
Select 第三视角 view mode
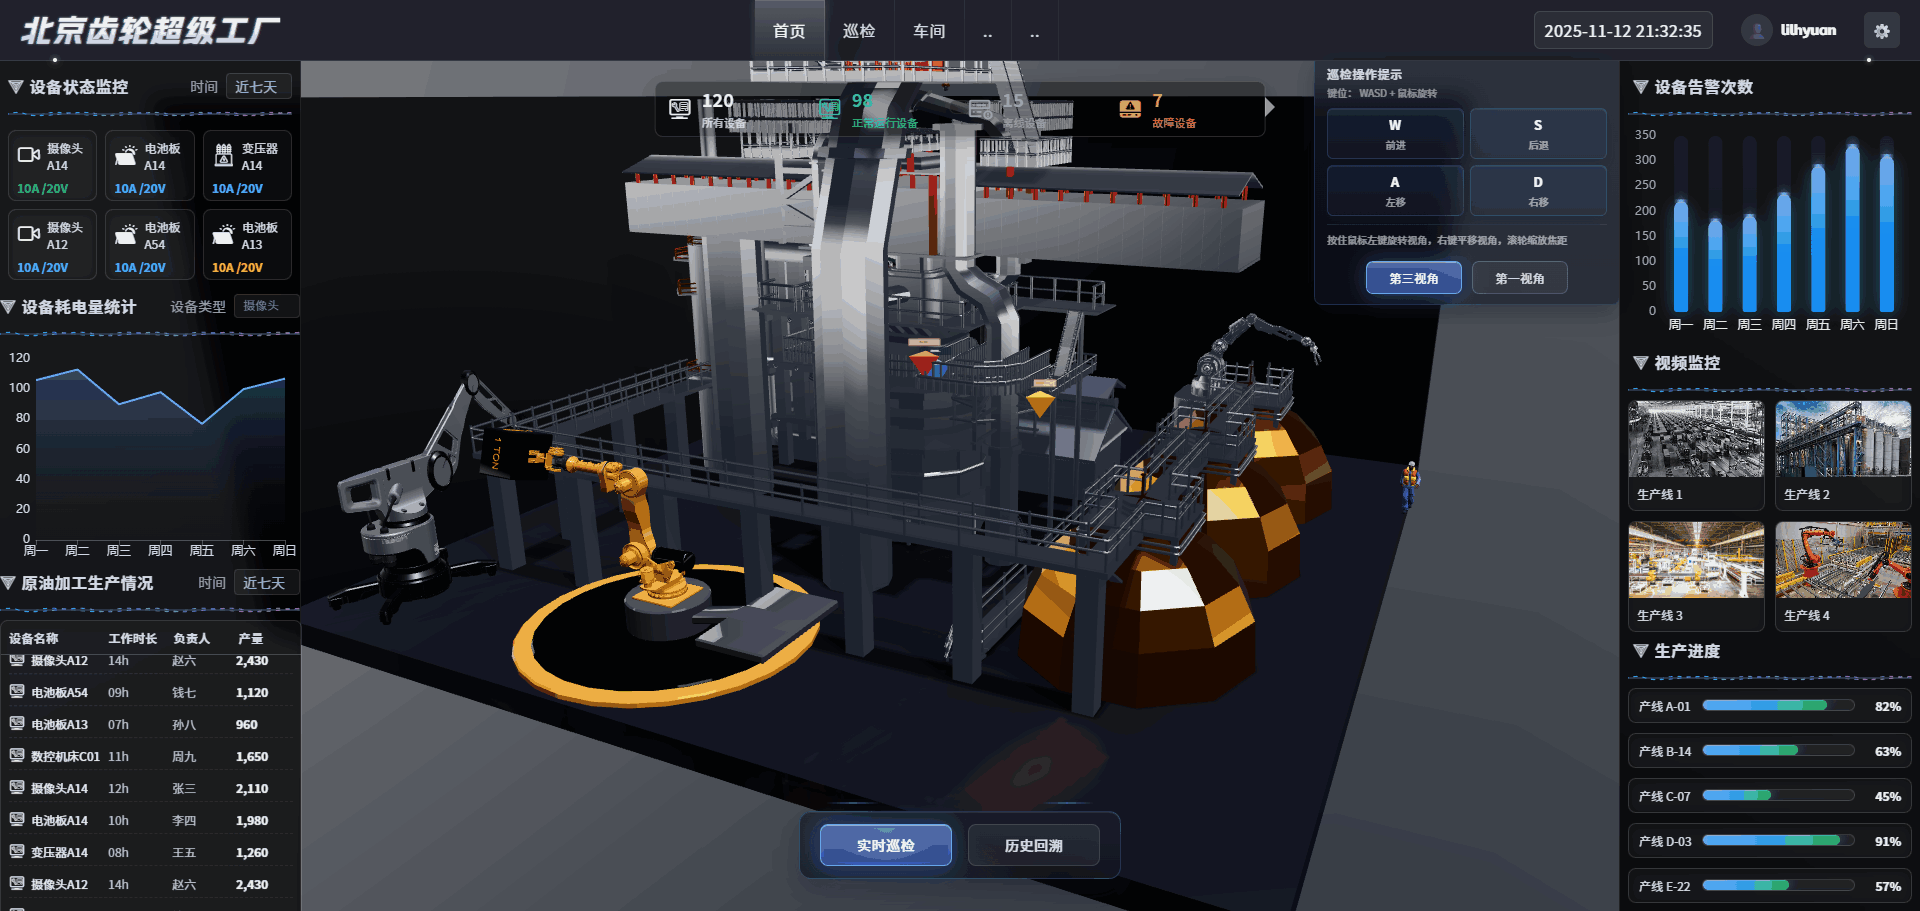[x=1413, y=278]
